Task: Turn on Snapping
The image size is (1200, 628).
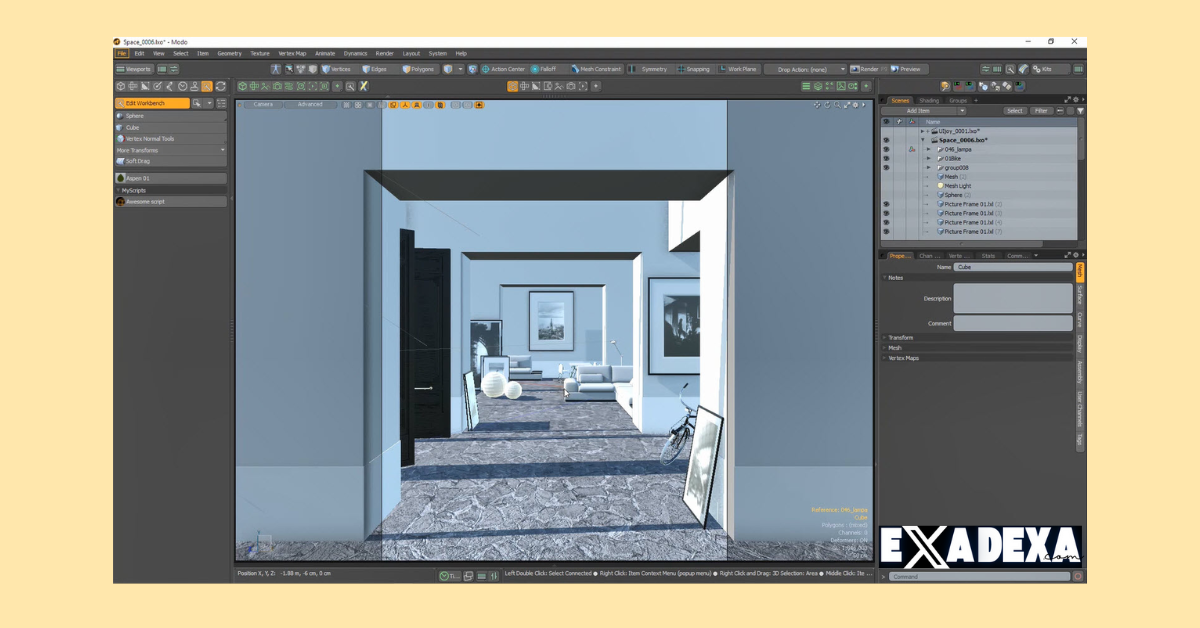Action: 698,69
